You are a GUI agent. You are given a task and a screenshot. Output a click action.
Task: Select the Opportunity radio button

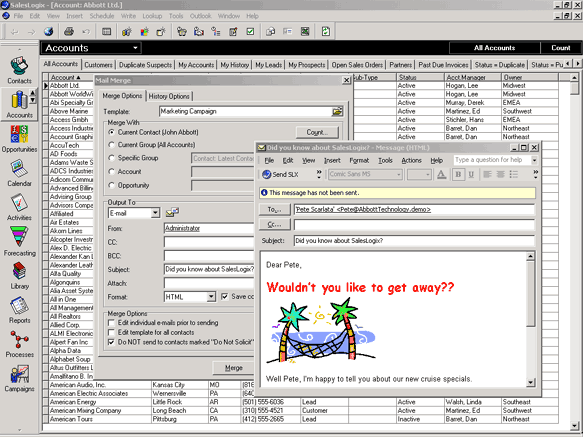[111, 185]
